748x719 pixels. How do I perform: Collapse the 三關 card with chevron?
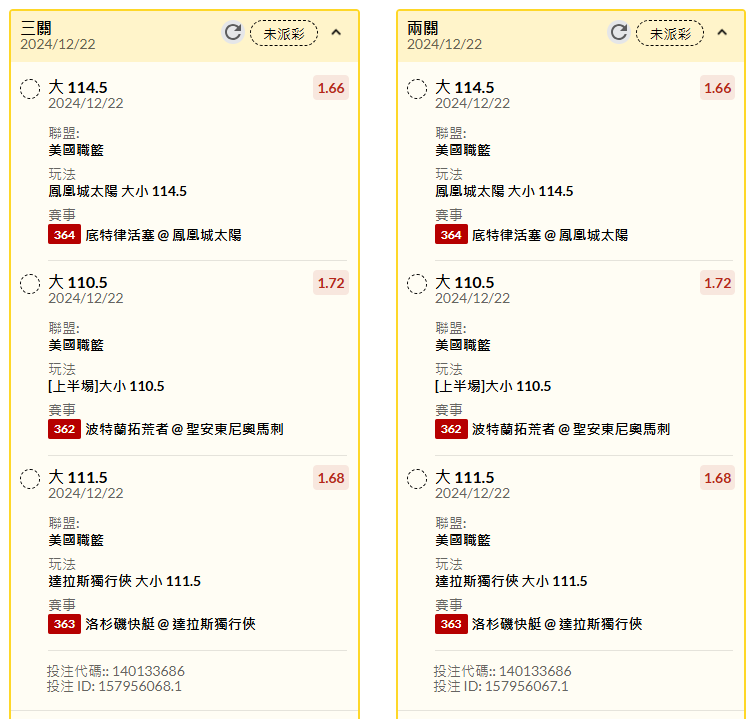336,32
